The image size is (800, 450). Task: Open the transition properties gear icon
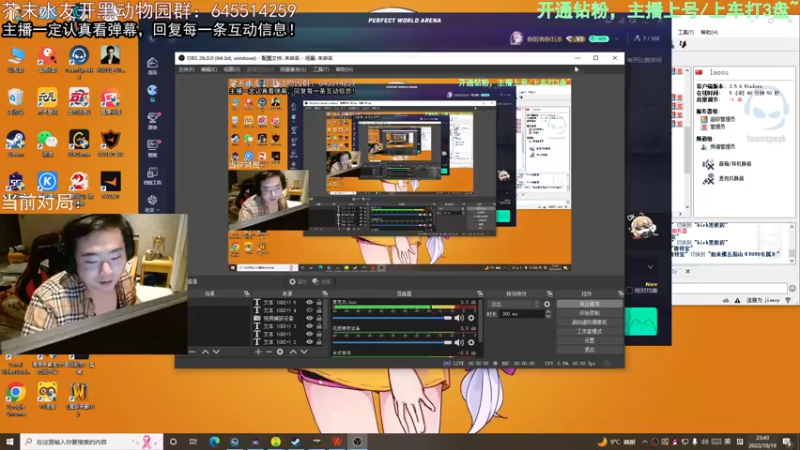(x=547, y=304)
